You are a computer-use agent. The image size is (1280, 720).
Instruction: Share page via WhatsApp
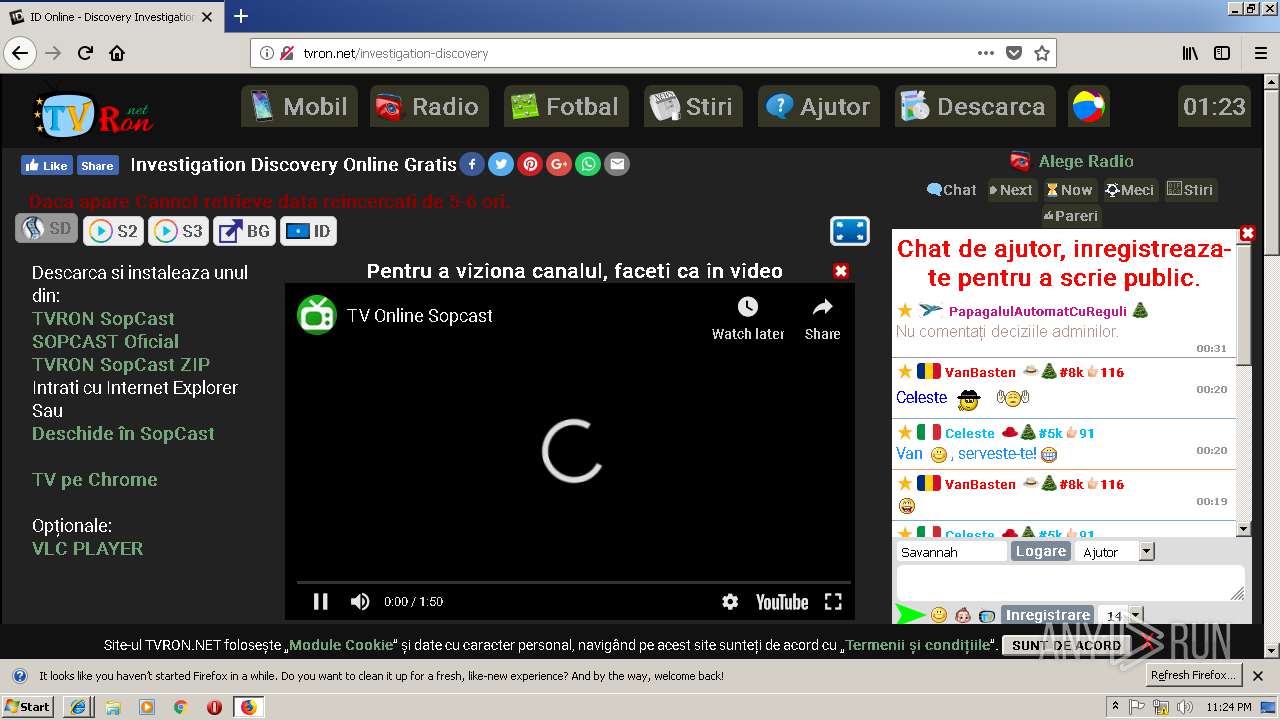click(588, 164)
